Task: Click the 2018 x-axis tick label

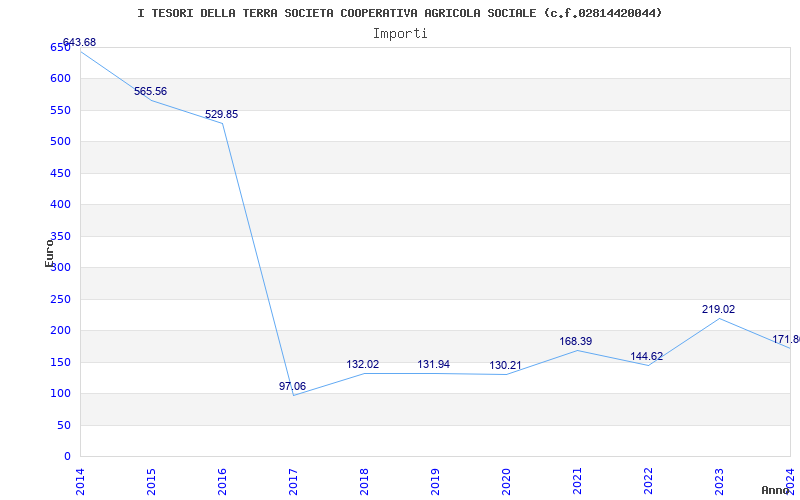Action: (364, 481)
